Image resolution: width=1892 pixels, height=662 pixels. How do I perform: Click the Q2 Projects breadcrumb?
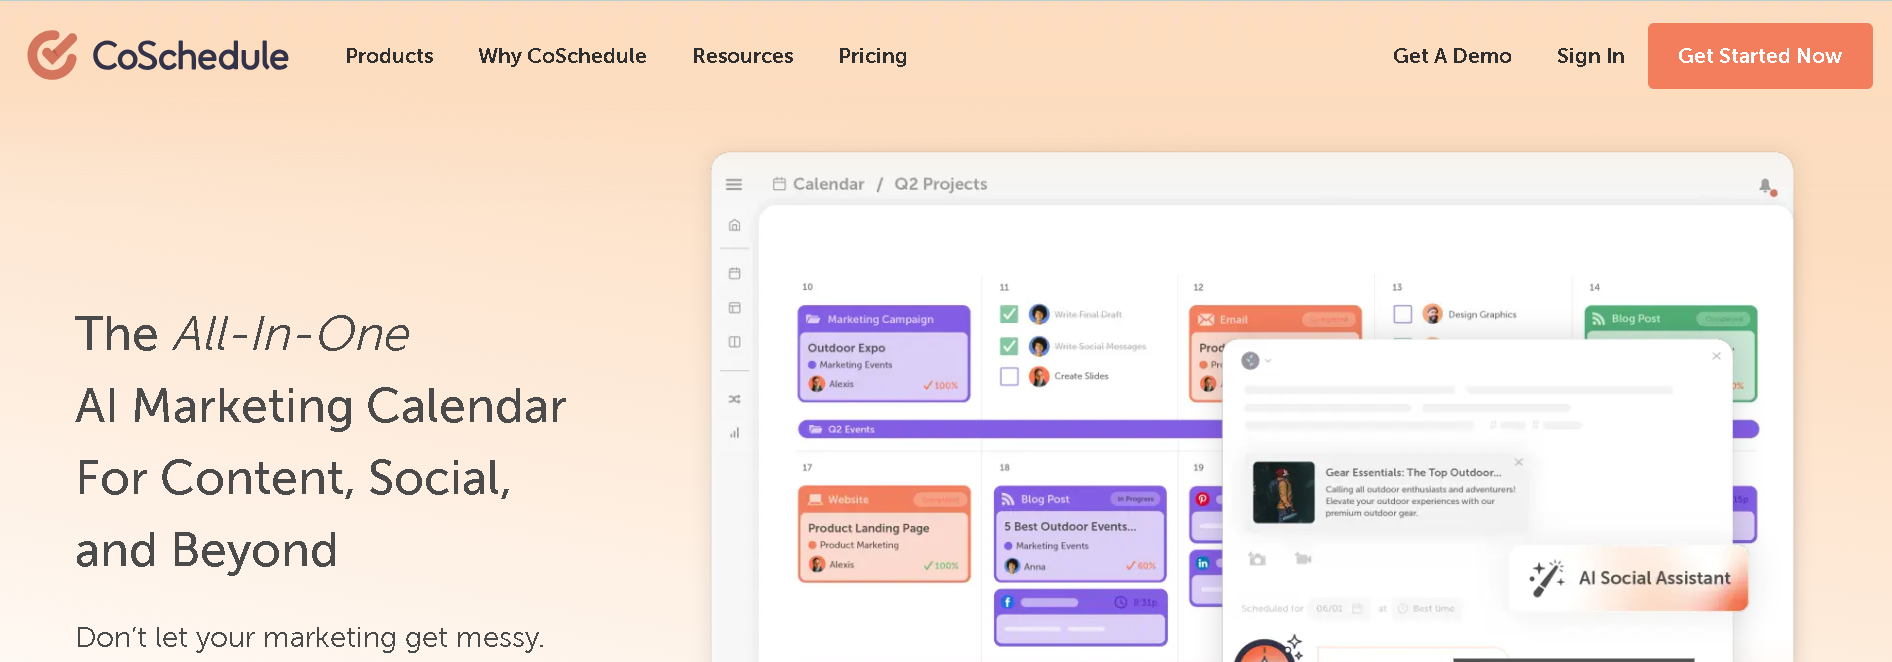[x=940, y=184]
